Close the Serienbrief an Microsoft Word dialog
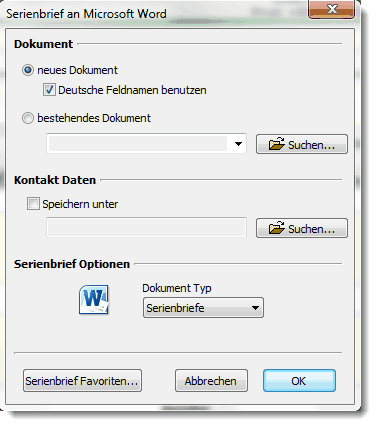The image size is (376, 426). pos(331,9)
